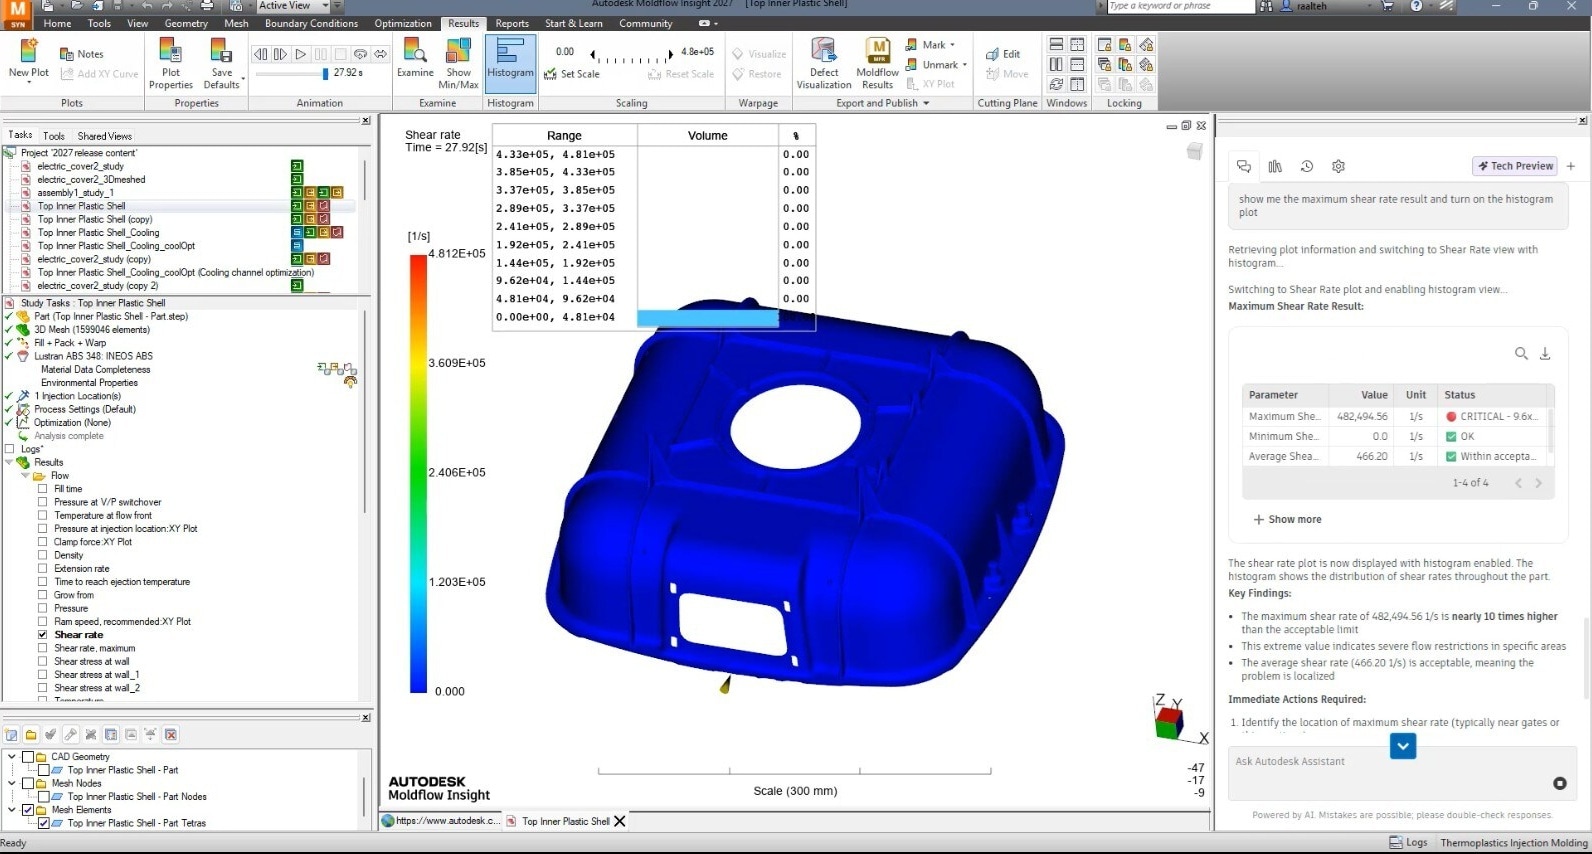
Task: Click yellow folder icon in Layers toolbar
Action: [31, 734]
